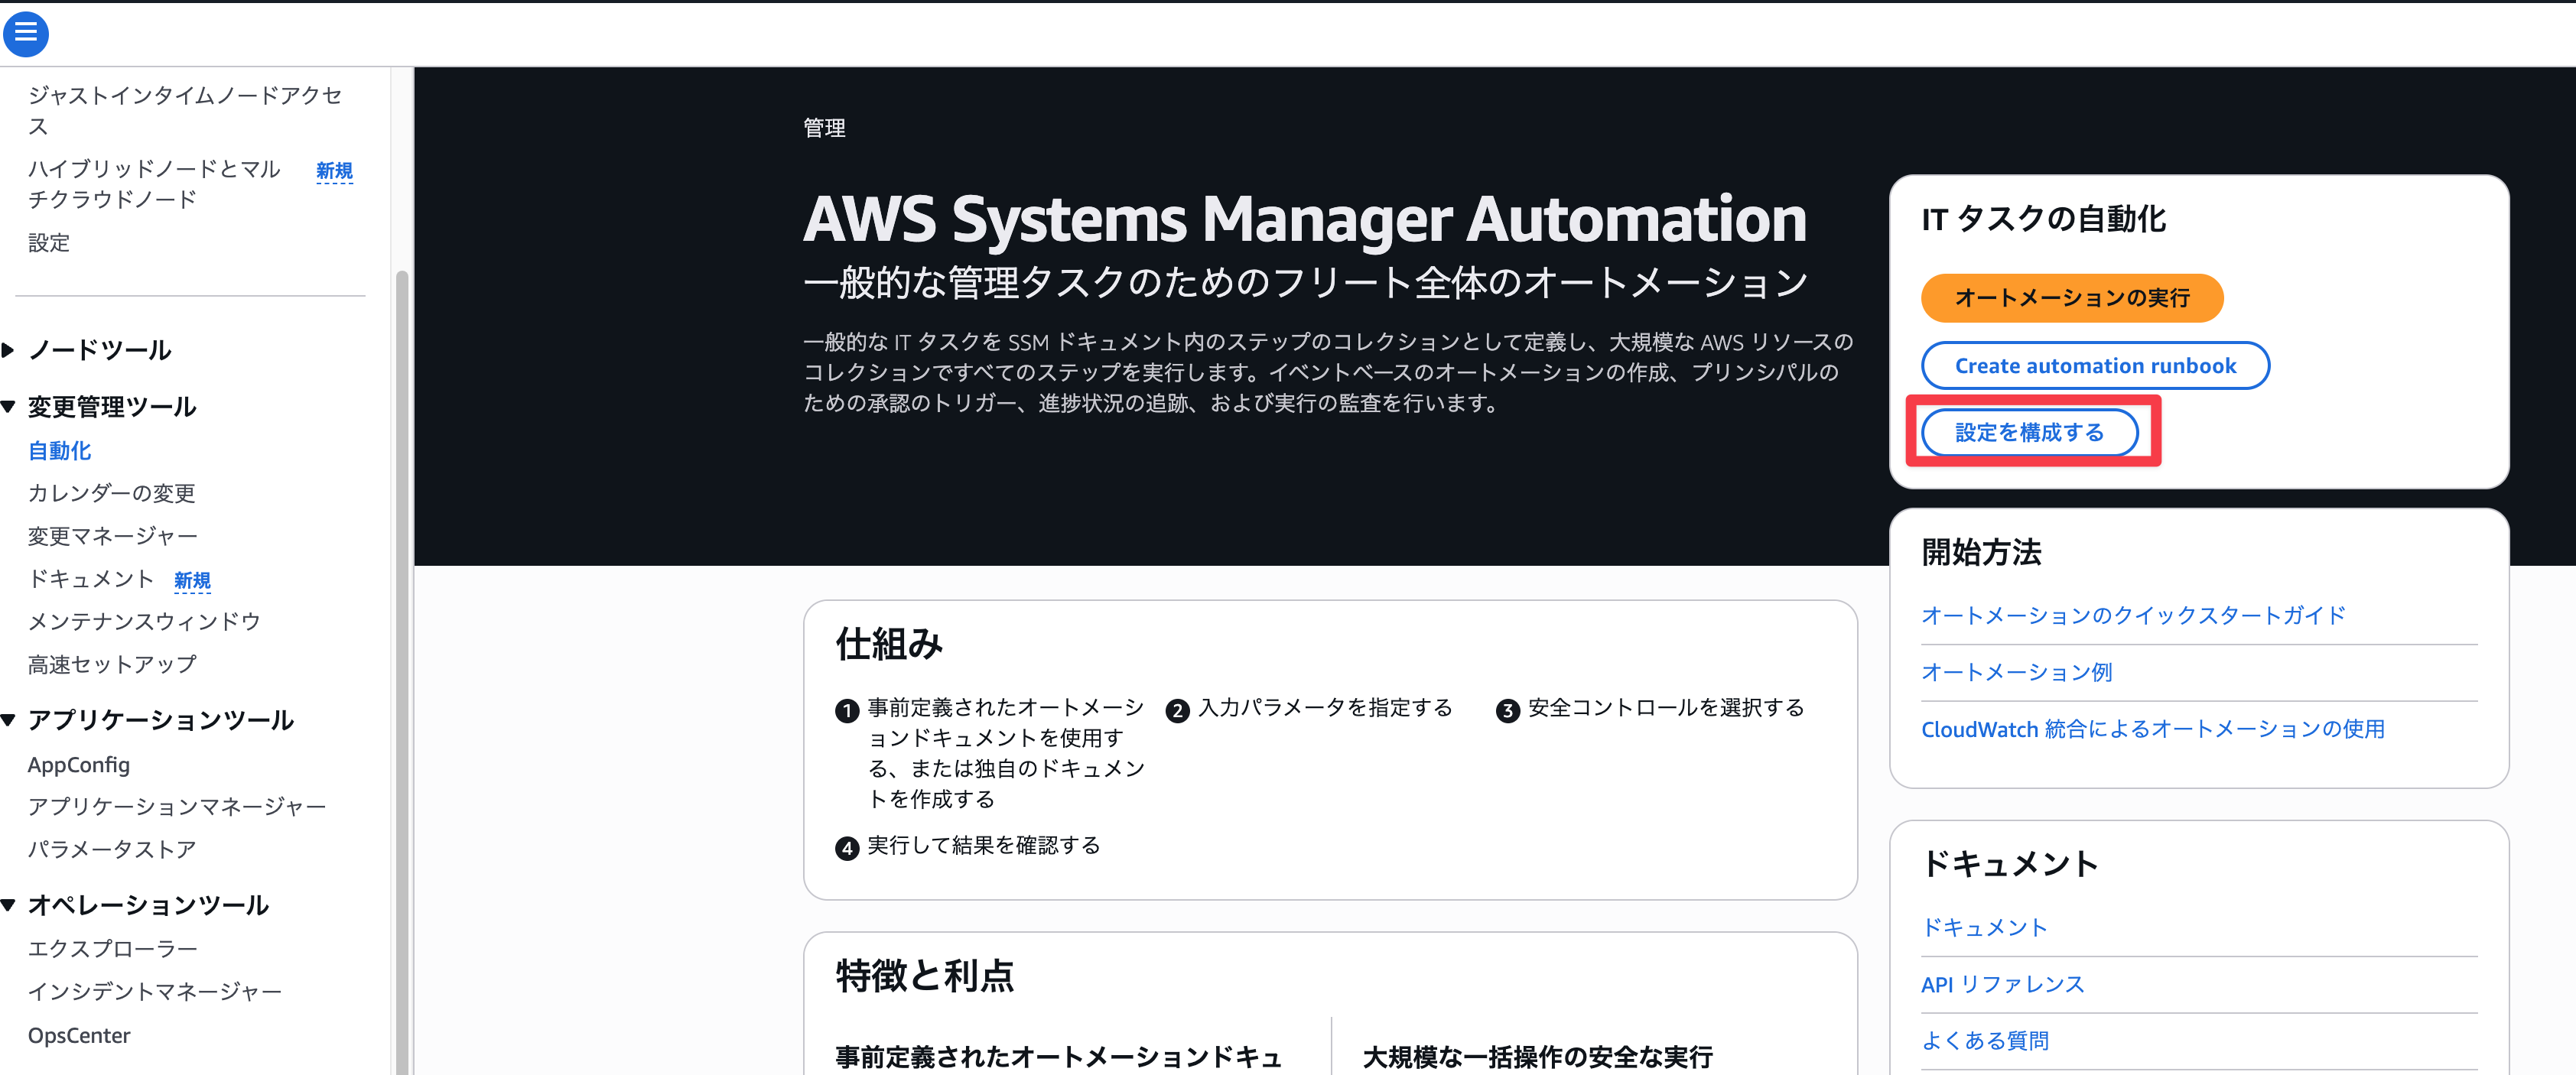This screenshot has width=2576, height=1075.
Task: Select ドキュメント under 変更管理ツール in the sidebar
Action: coord(91,579)
